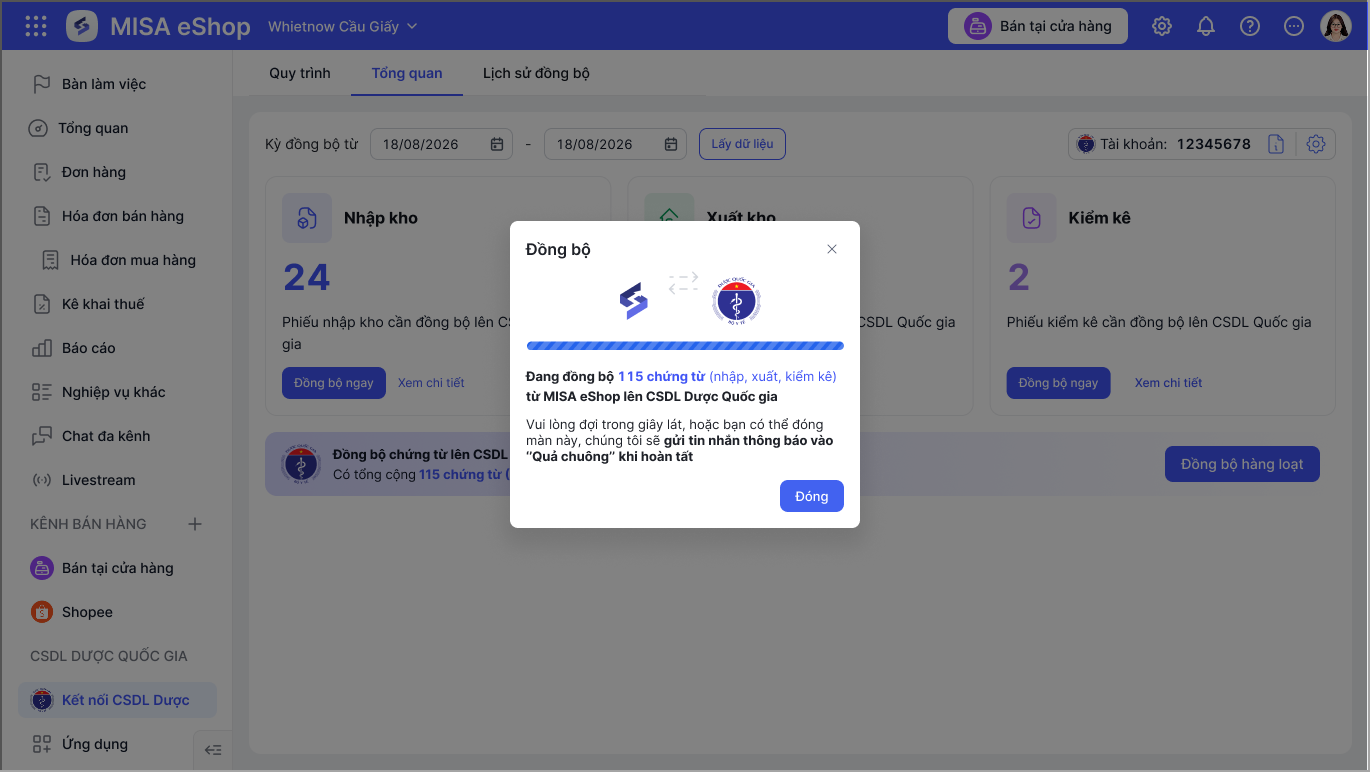Click the start date input 18/08/2026
1370x772 pixels.
click(441, 144)
